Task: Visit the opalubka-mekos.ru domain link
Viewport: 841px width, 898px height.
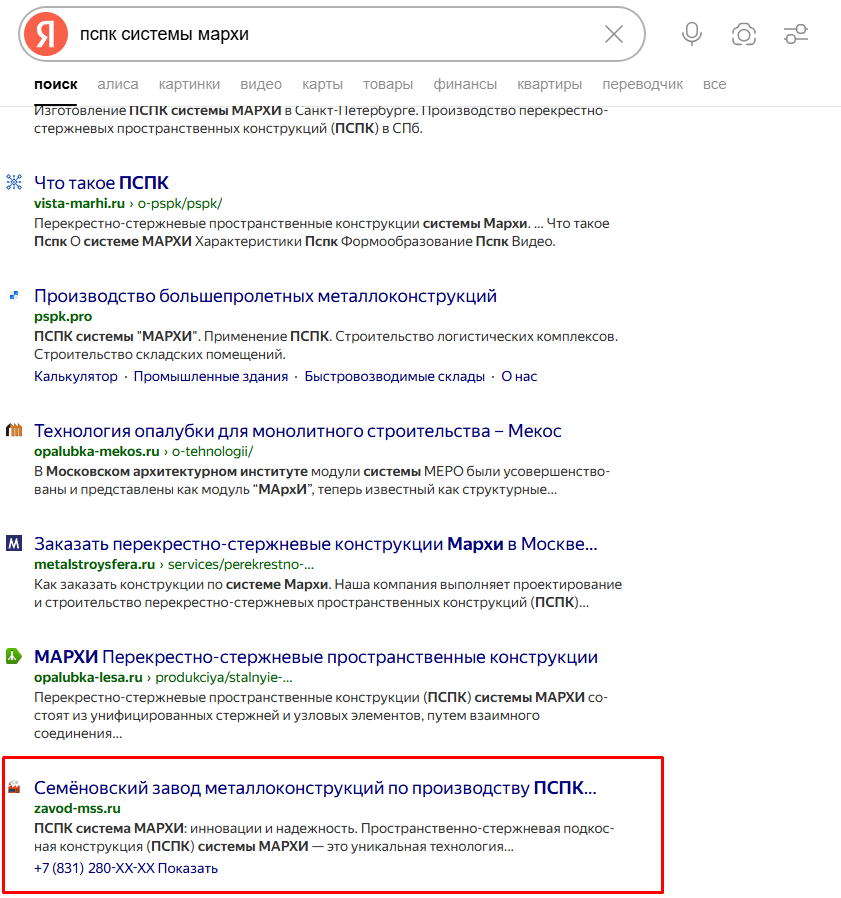Action: point(96,451)
